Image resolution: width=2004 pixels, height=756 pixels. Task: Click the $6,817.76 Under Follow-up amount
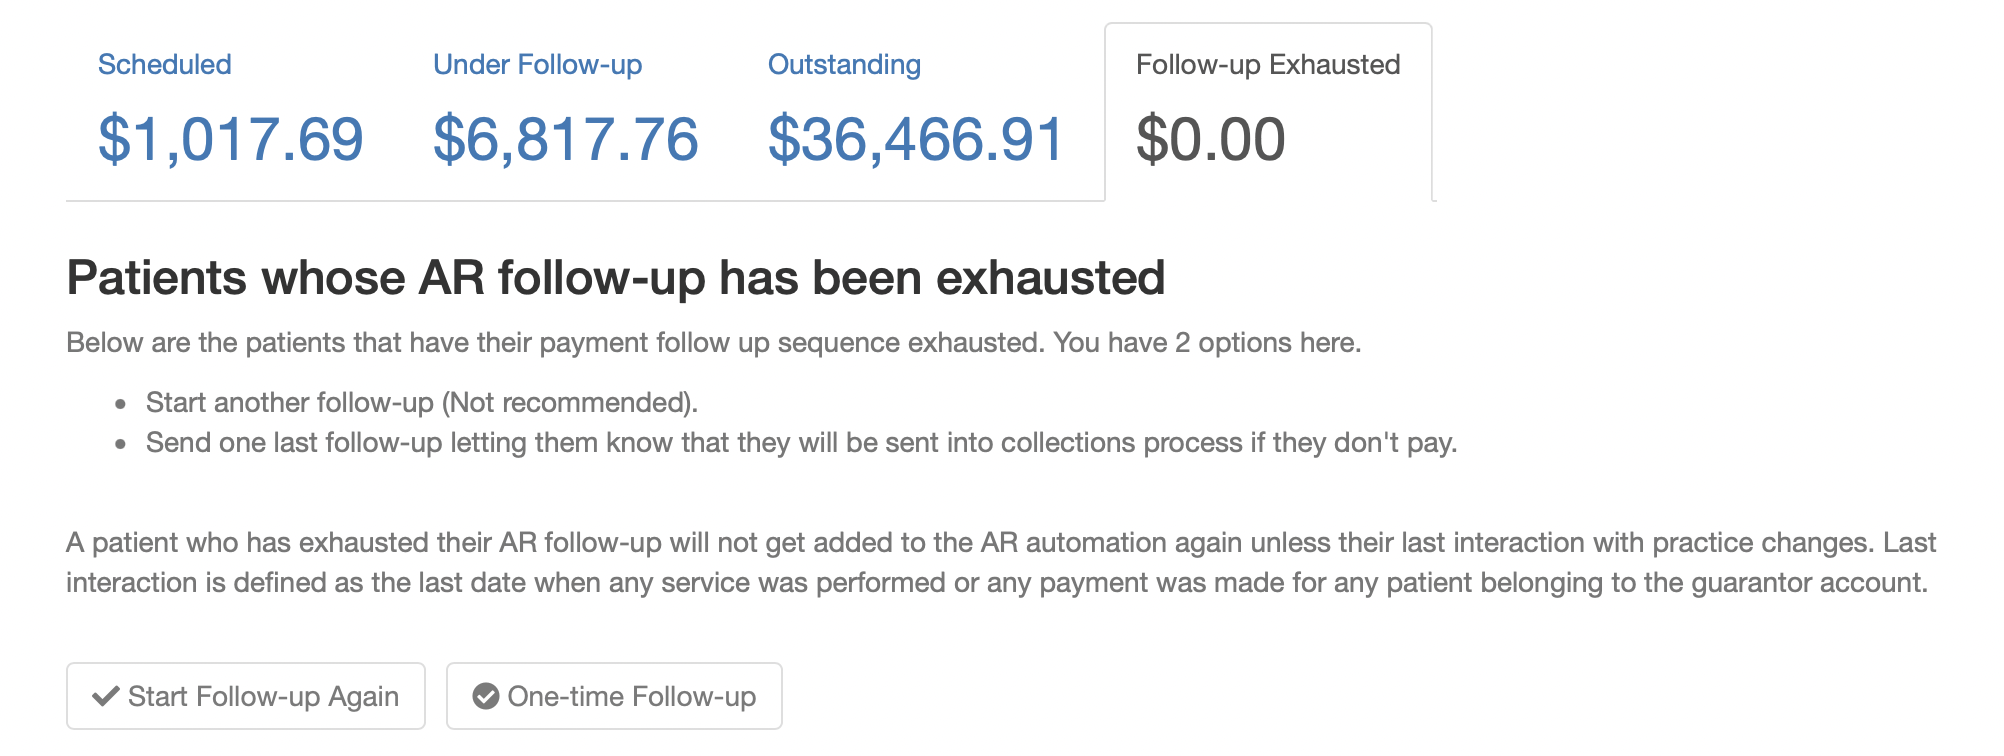coord(565,139)
